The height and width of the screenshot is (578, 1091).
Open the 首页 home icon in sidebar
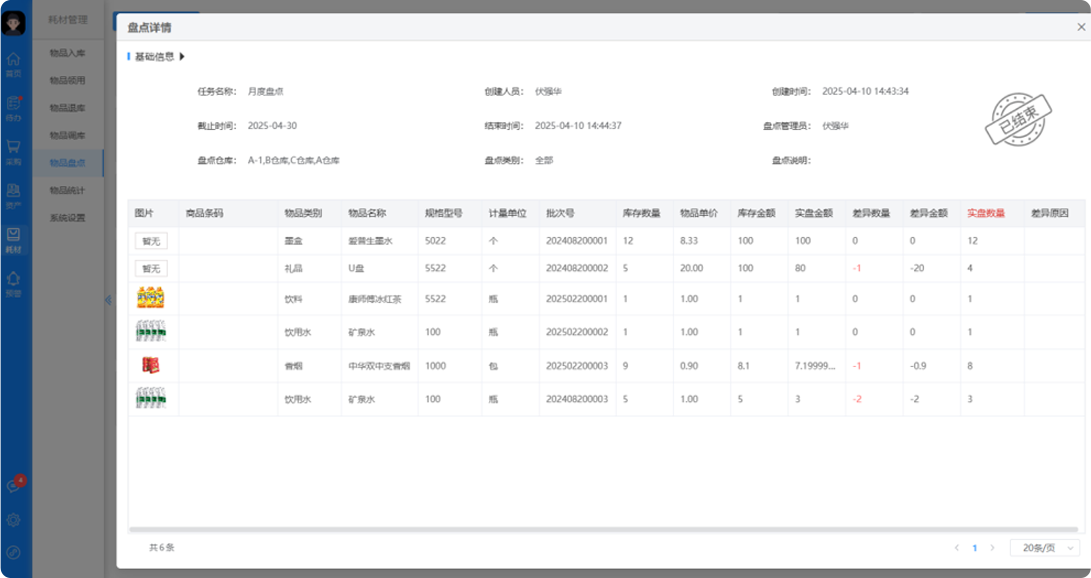(14, 62)
